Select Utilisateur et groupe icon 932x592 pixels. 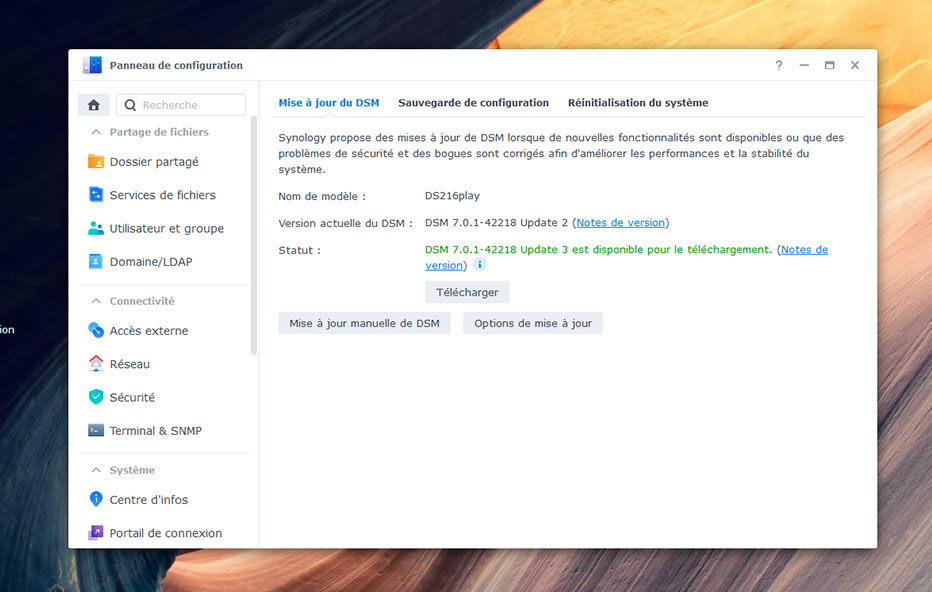(x=96, y=229)
